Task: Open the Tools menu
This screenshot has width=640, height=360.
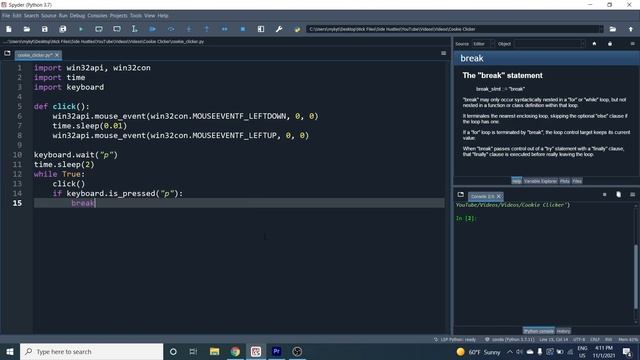Action: 136,16
